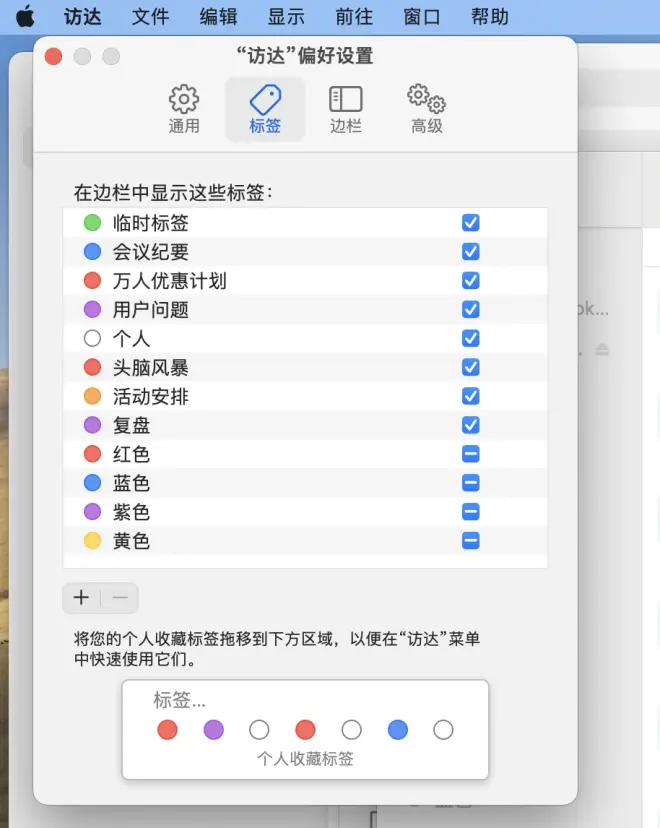660x828 pixels.
Task: Toggle the 紫色 mixed-state checkbox
Action: tap(470, 512)
